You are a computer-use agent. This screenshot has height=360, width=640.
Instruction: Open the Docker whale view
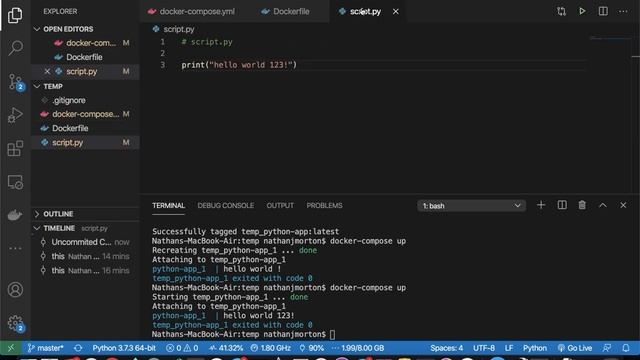(x=15, y=215)
